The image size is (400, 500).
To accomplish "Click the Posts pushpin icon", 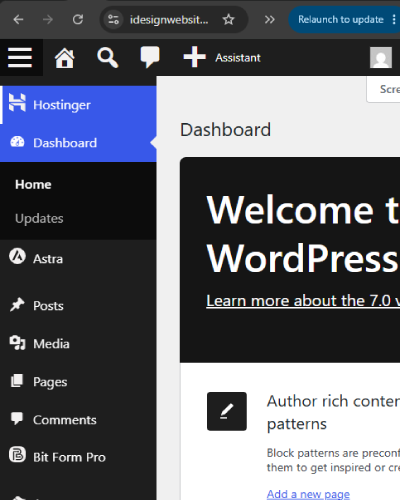I will click(x=17, y=304).
